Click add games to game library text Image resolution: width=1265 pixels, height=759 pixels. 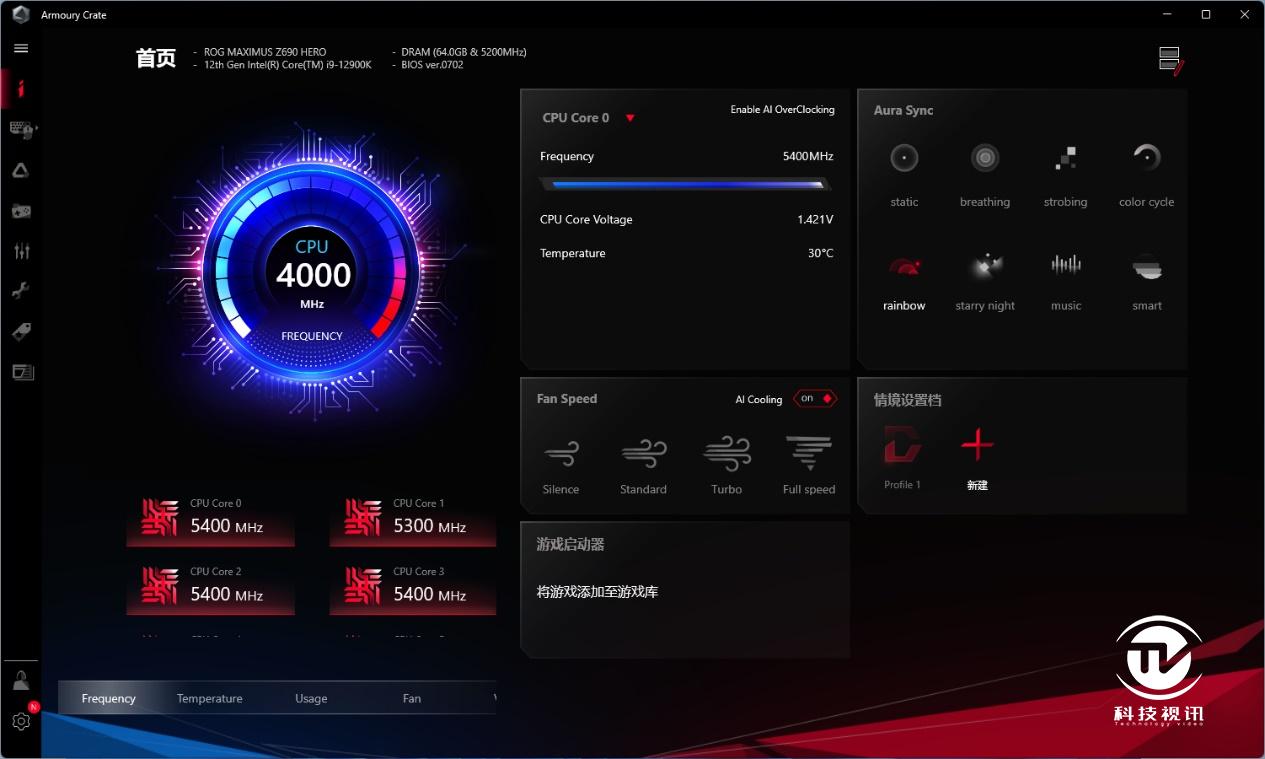597,592
